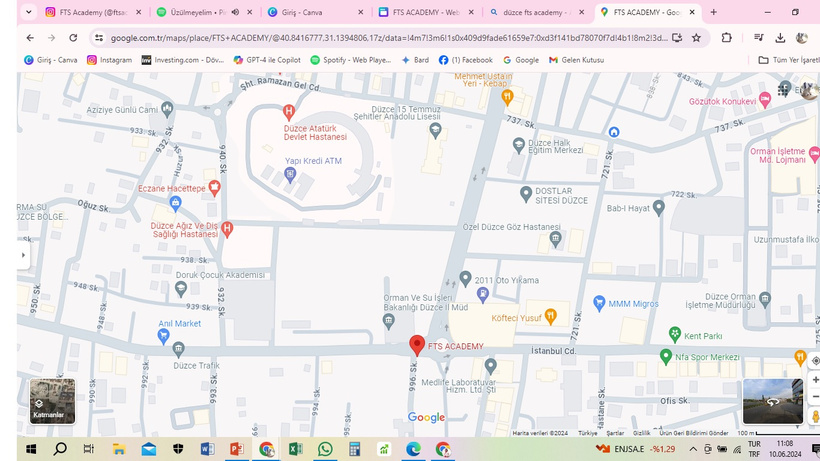Drop the Street View pegman icon
Screen dimensions: 820x461
815,415
